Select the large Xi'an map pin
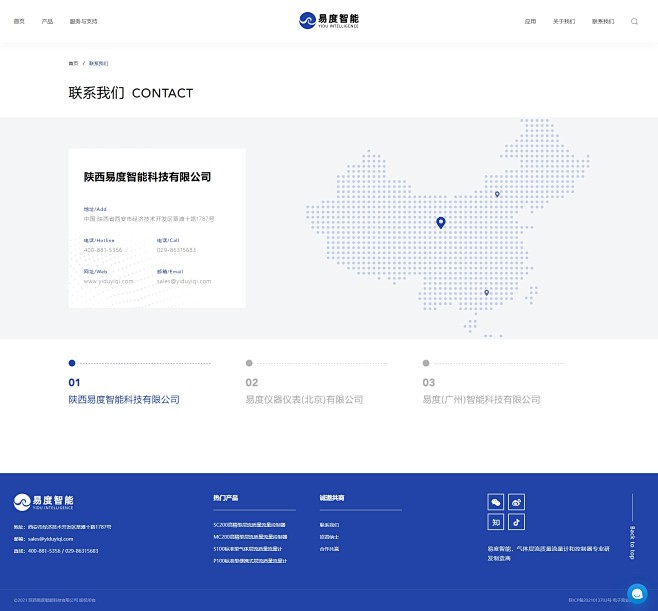 [x=441, y=222]
